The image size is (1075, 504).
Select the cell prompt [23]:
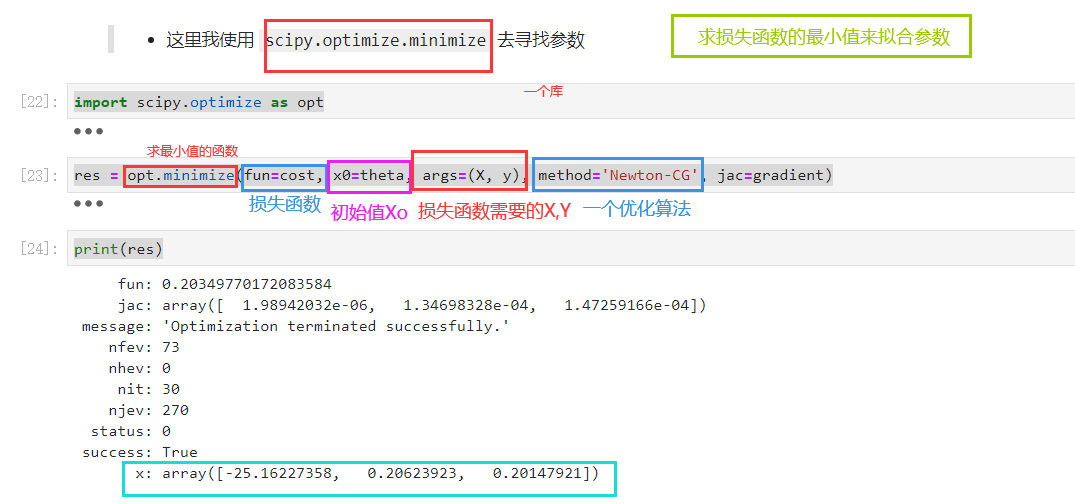(x=39, y=176)
